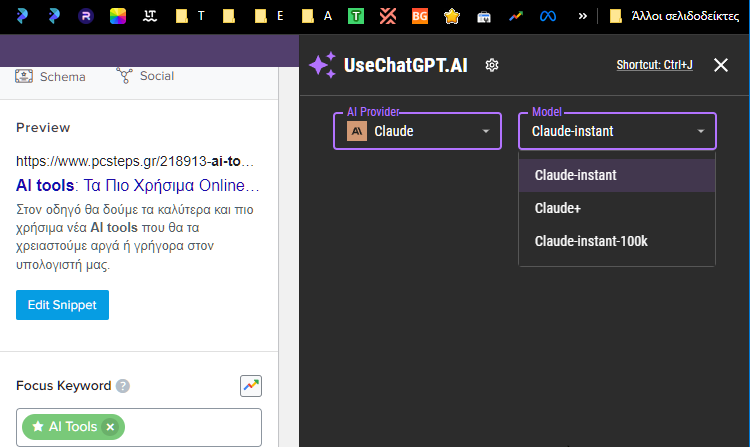Image resolution: width=750 pixels, height=447 pixels.
Task: Choose Claude-instant from the model list
Action: point(617,175)
